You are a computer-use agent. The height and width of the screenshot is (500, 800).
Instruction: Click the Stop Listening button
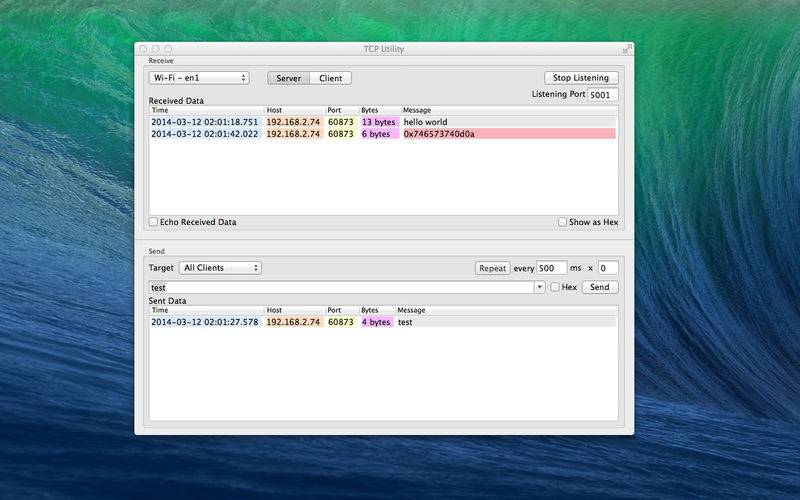pos(581,78)
